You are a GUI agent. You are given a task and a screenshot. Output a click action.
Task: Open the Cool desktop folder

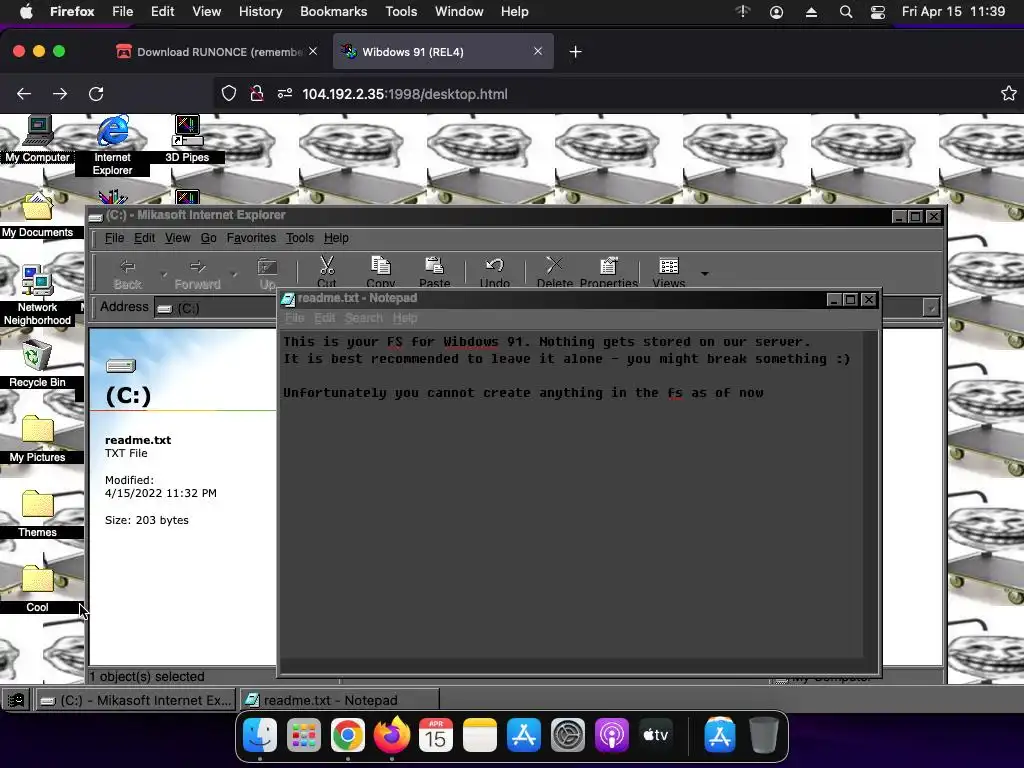37,589
